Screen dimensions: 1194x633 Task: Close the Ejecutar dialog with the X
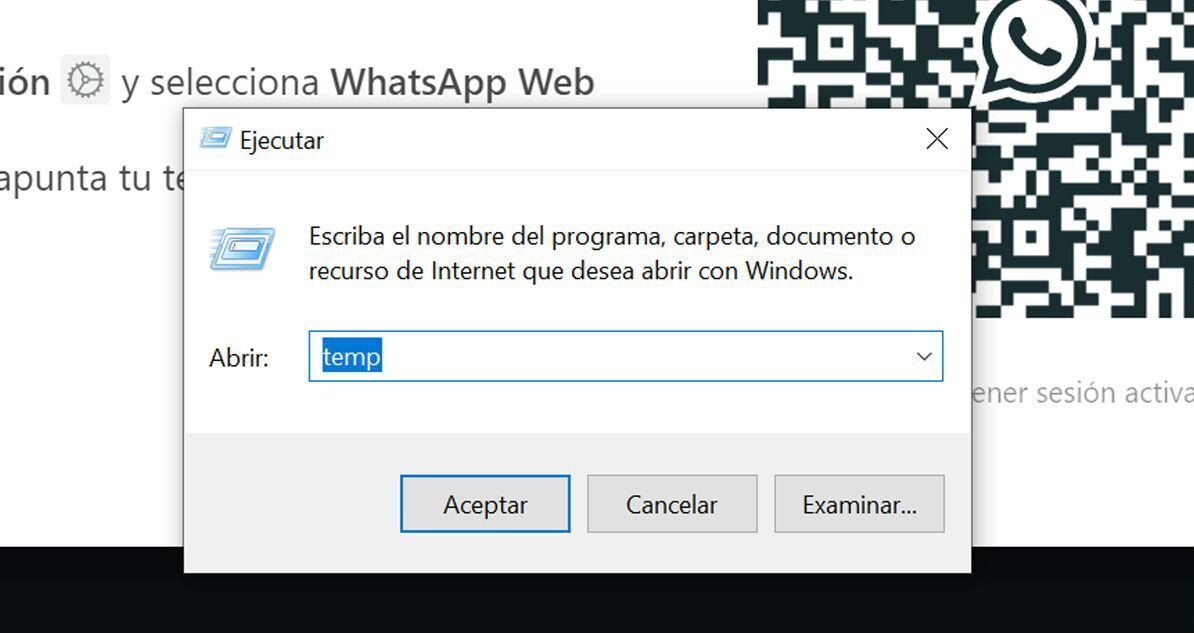click(x=937, y=139)
